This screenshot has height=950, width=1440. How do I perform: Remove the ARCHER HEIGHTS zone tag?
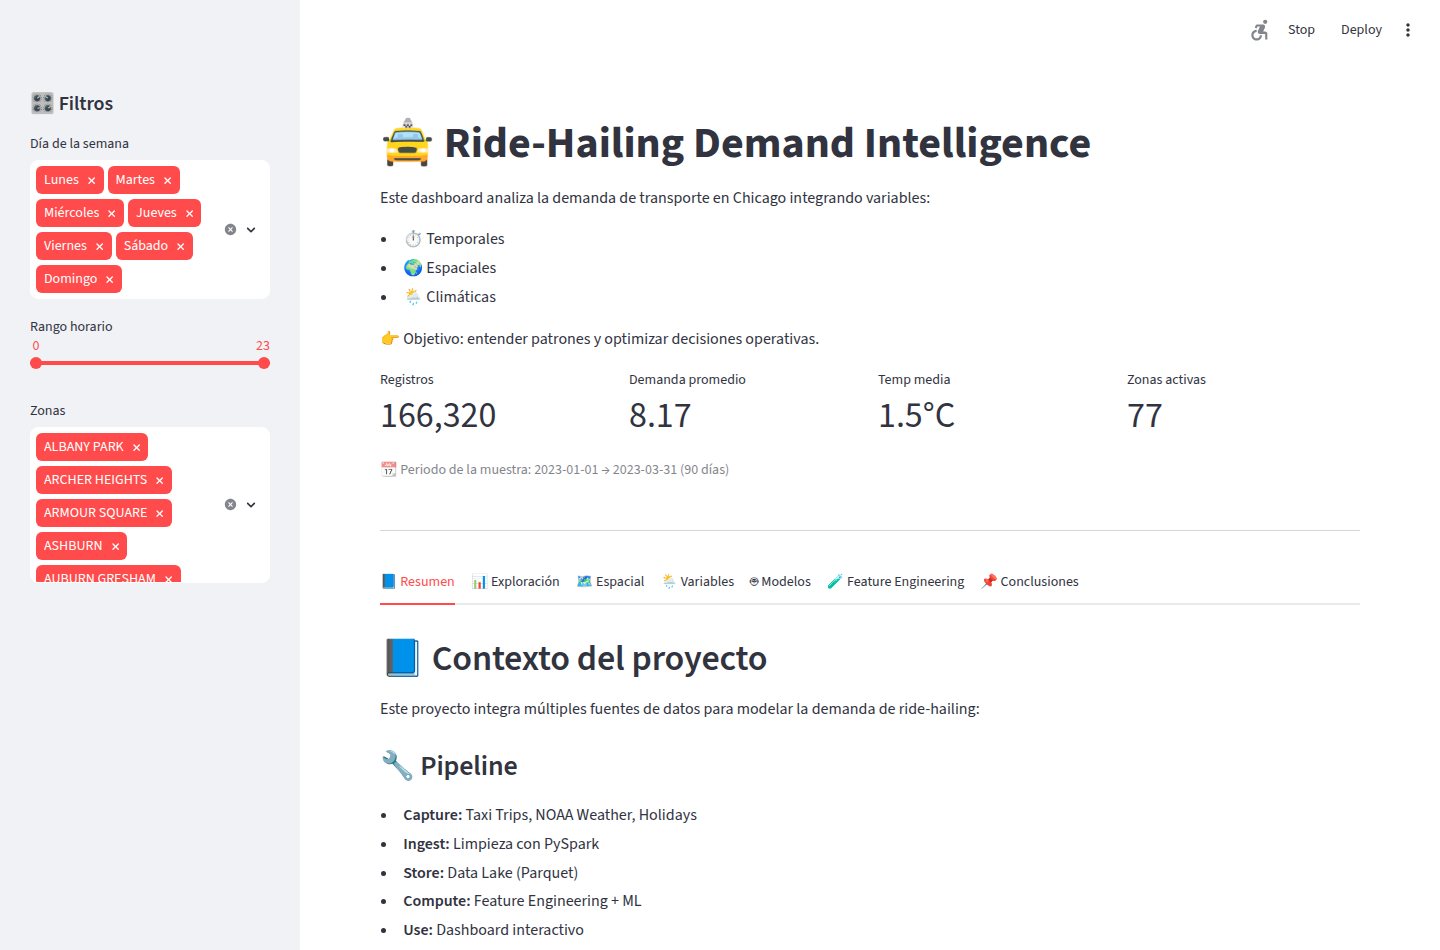[159, 481]
